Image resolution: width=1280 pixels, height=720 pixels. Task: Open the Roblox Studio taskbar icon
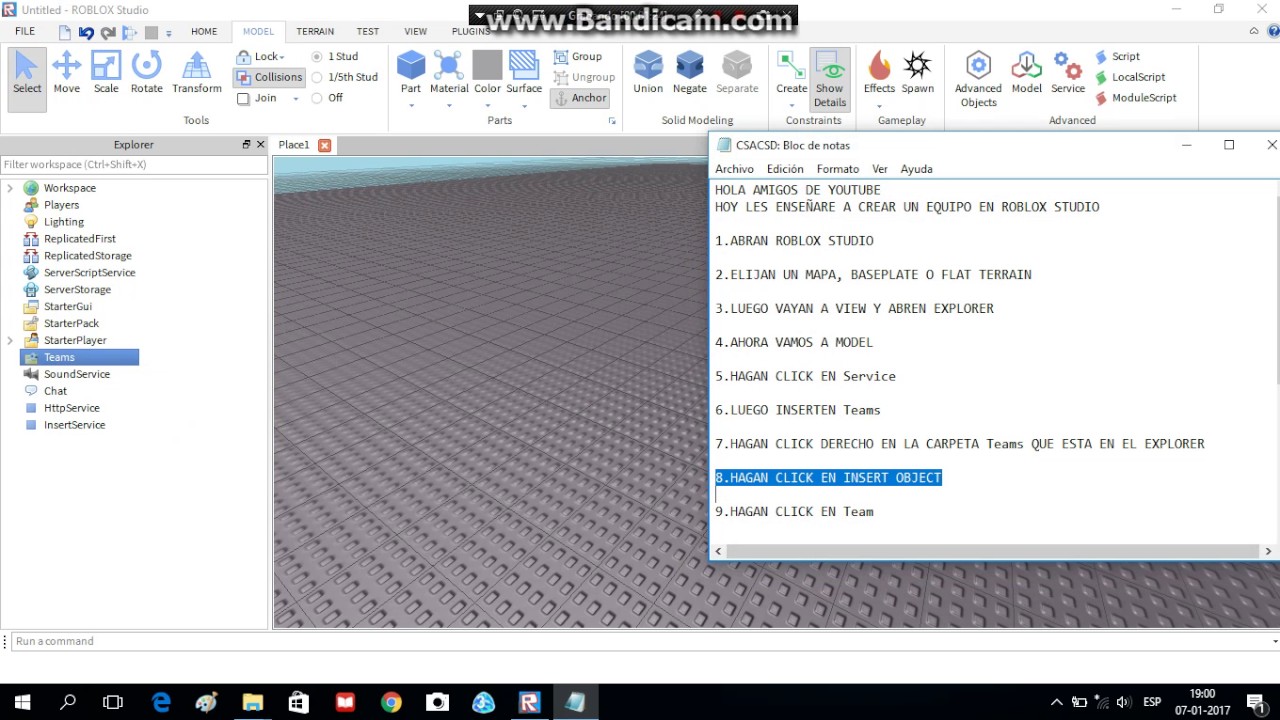[x=529, y=702]
